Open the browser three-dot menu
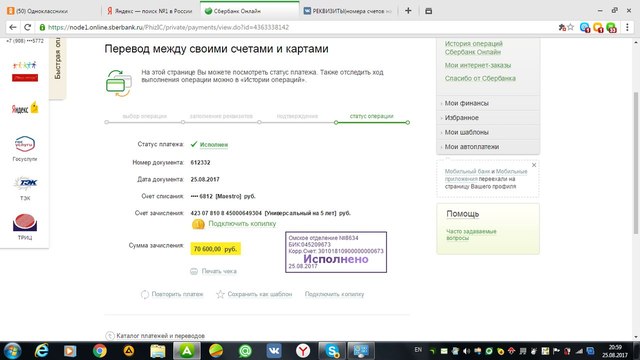Viewport: 640px width, 360px height. 627,27
